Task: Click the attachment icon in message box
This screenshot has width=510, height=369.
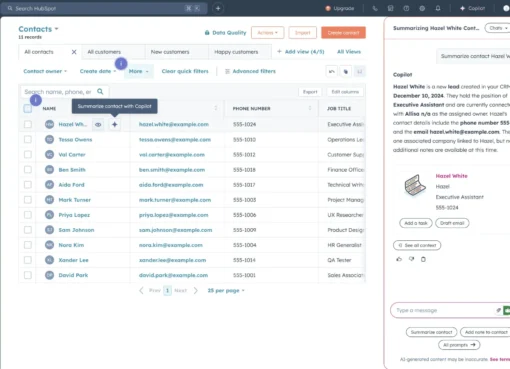Action: click(x=498, y=310)
